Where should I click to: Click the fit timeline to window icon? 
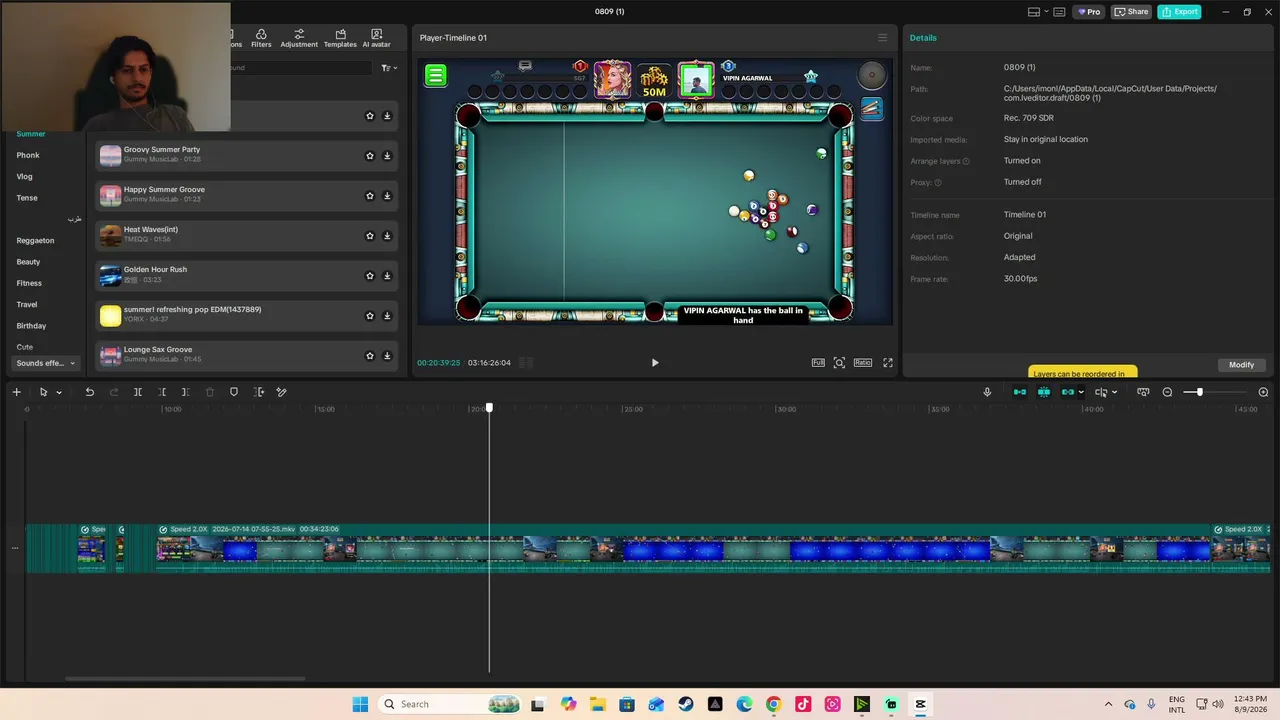[1143, 392]
